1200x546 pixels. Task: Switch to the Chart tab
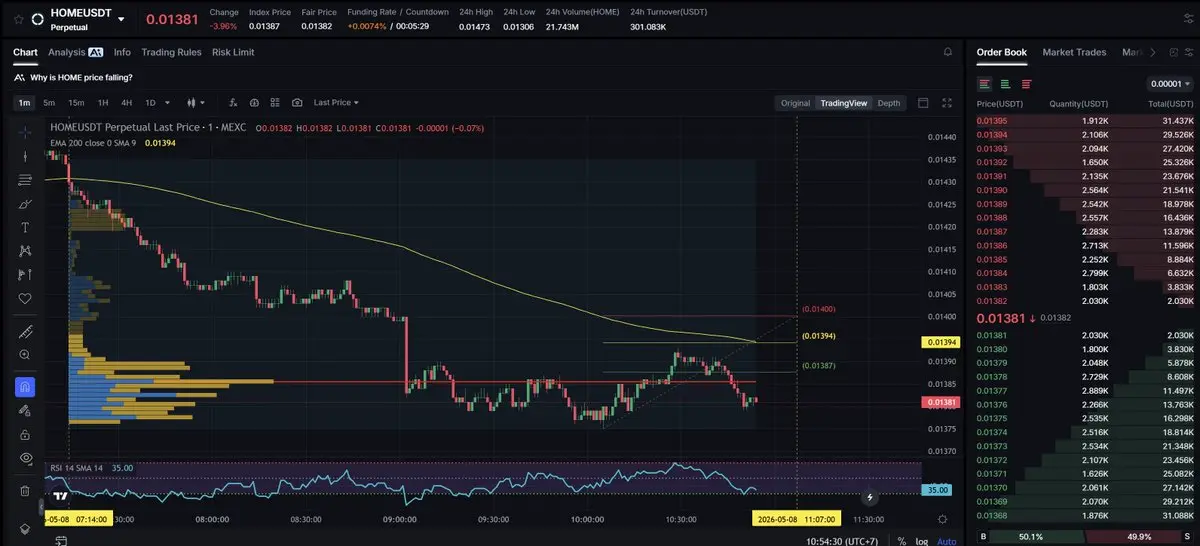pyautogui.click(x=25, y=52)
